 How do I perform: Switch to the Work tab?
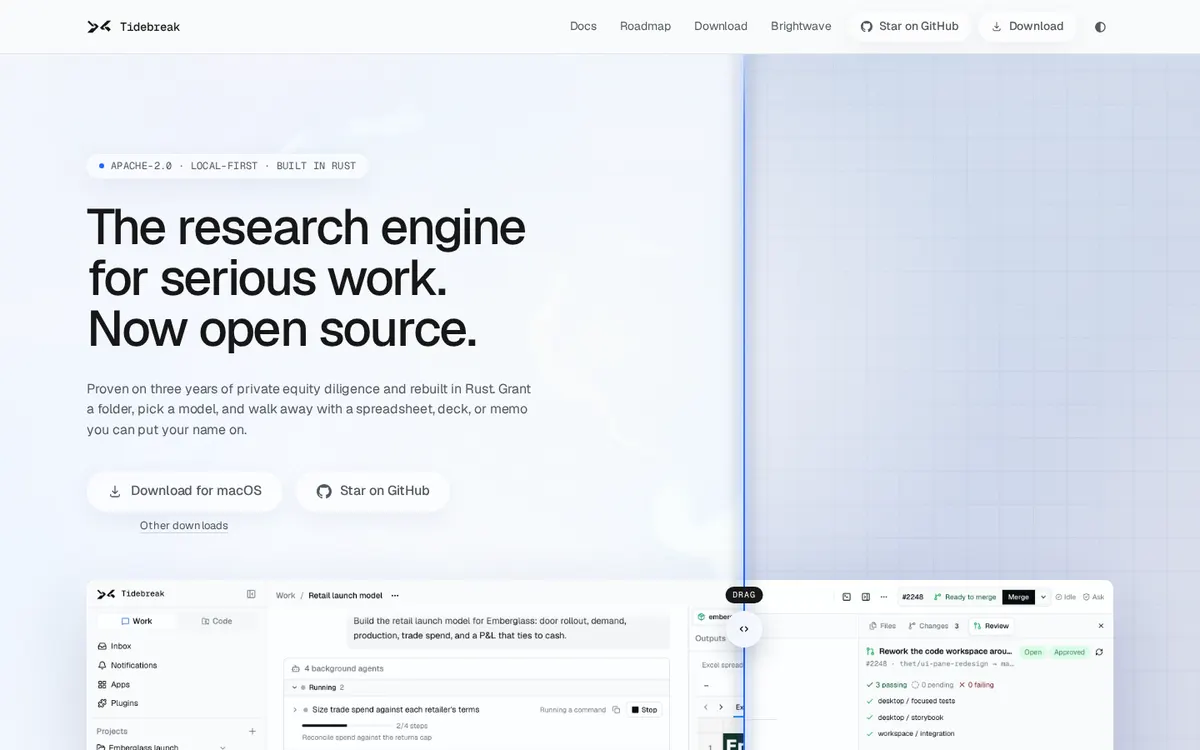click(x=137, y=621)
